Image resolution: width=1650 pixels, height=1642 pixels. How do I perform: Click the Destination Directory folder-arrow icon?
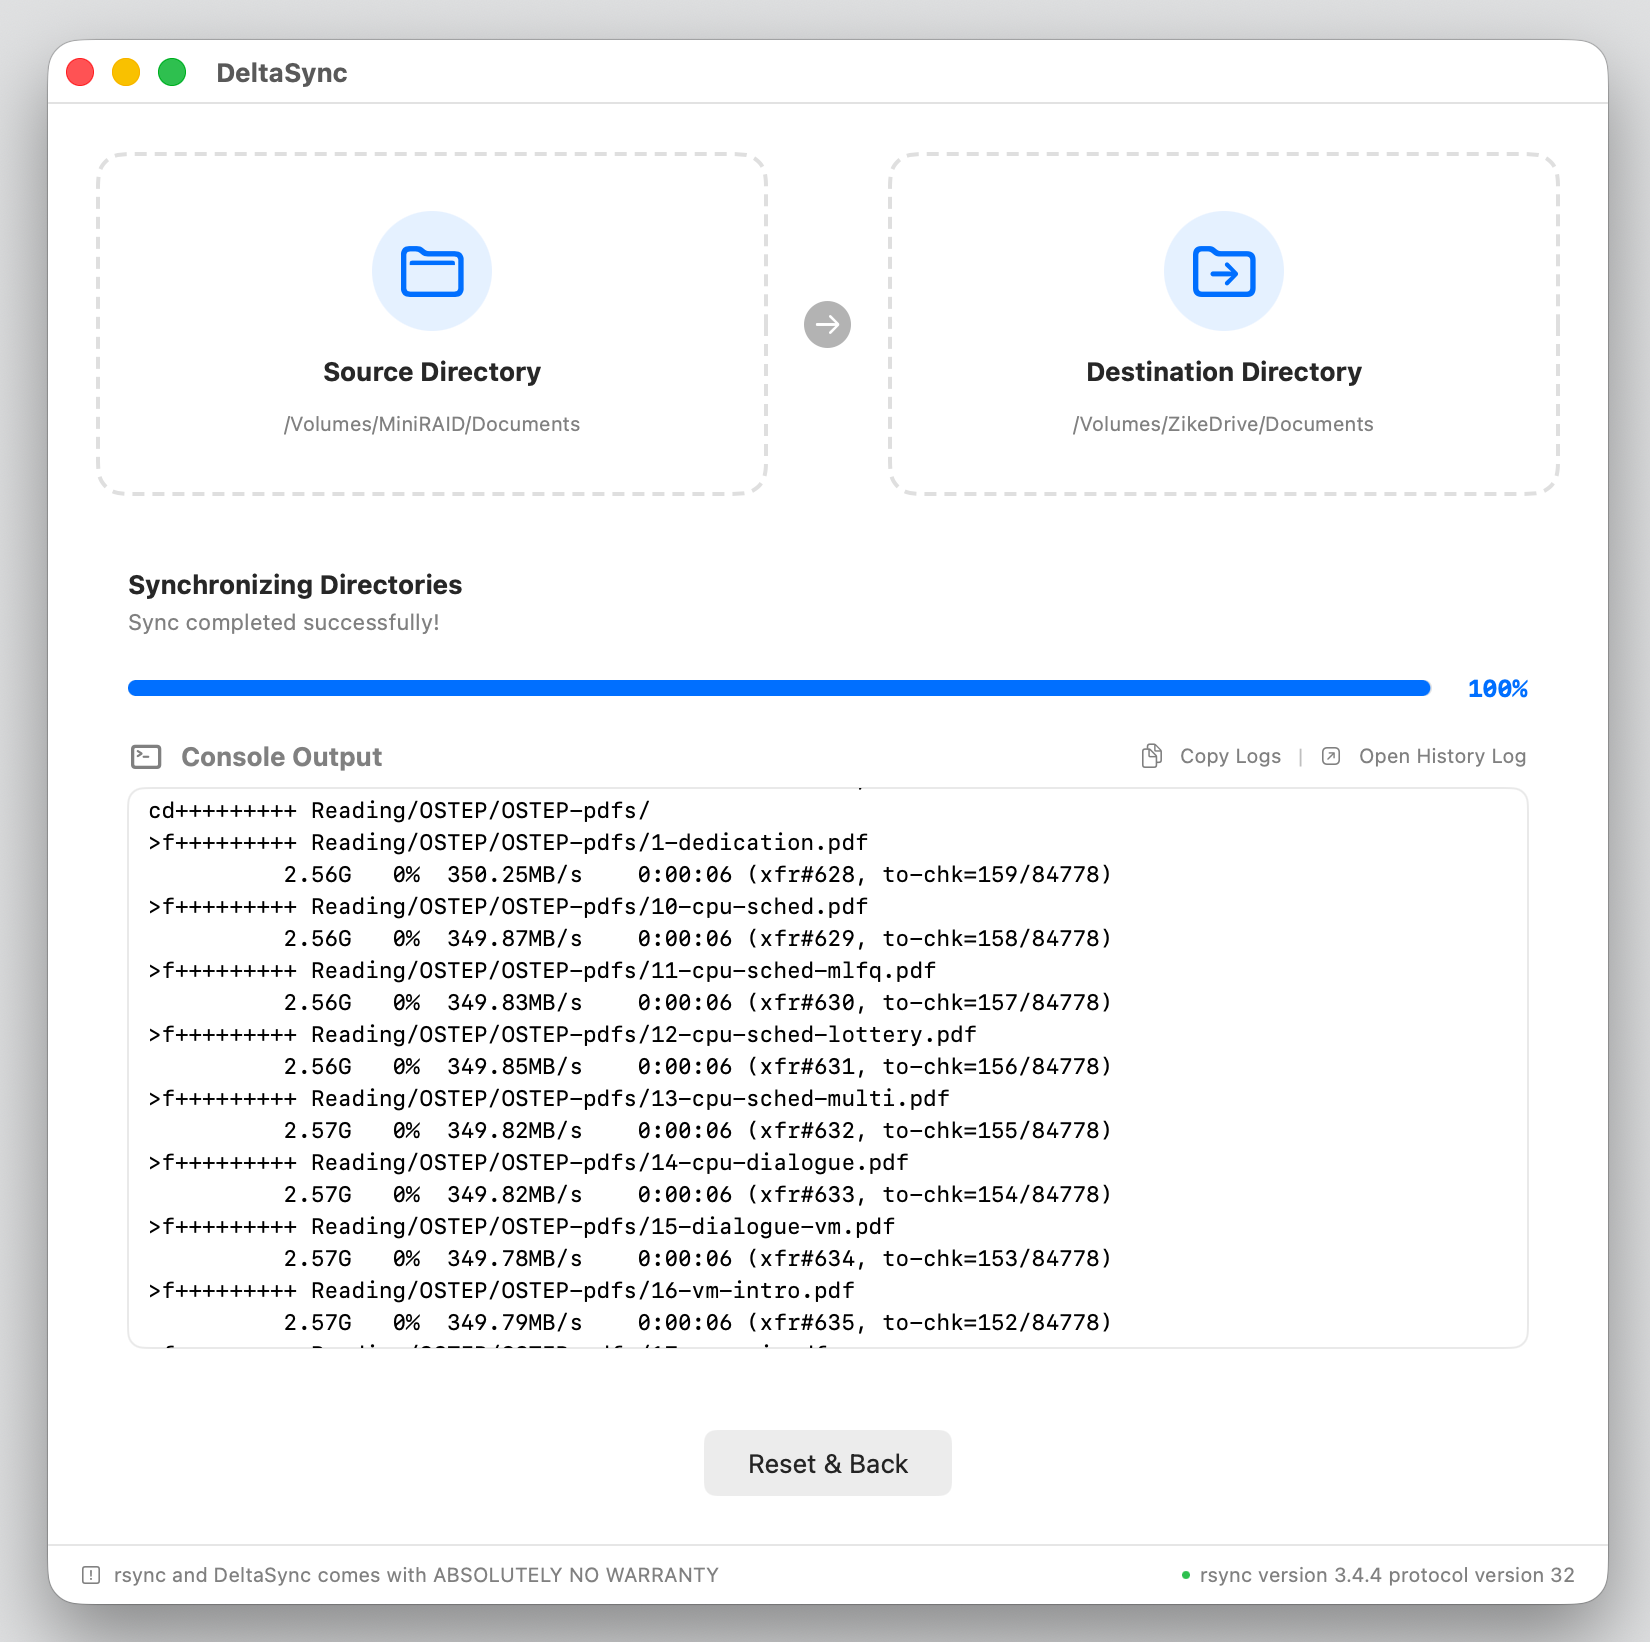(1224, 271)
